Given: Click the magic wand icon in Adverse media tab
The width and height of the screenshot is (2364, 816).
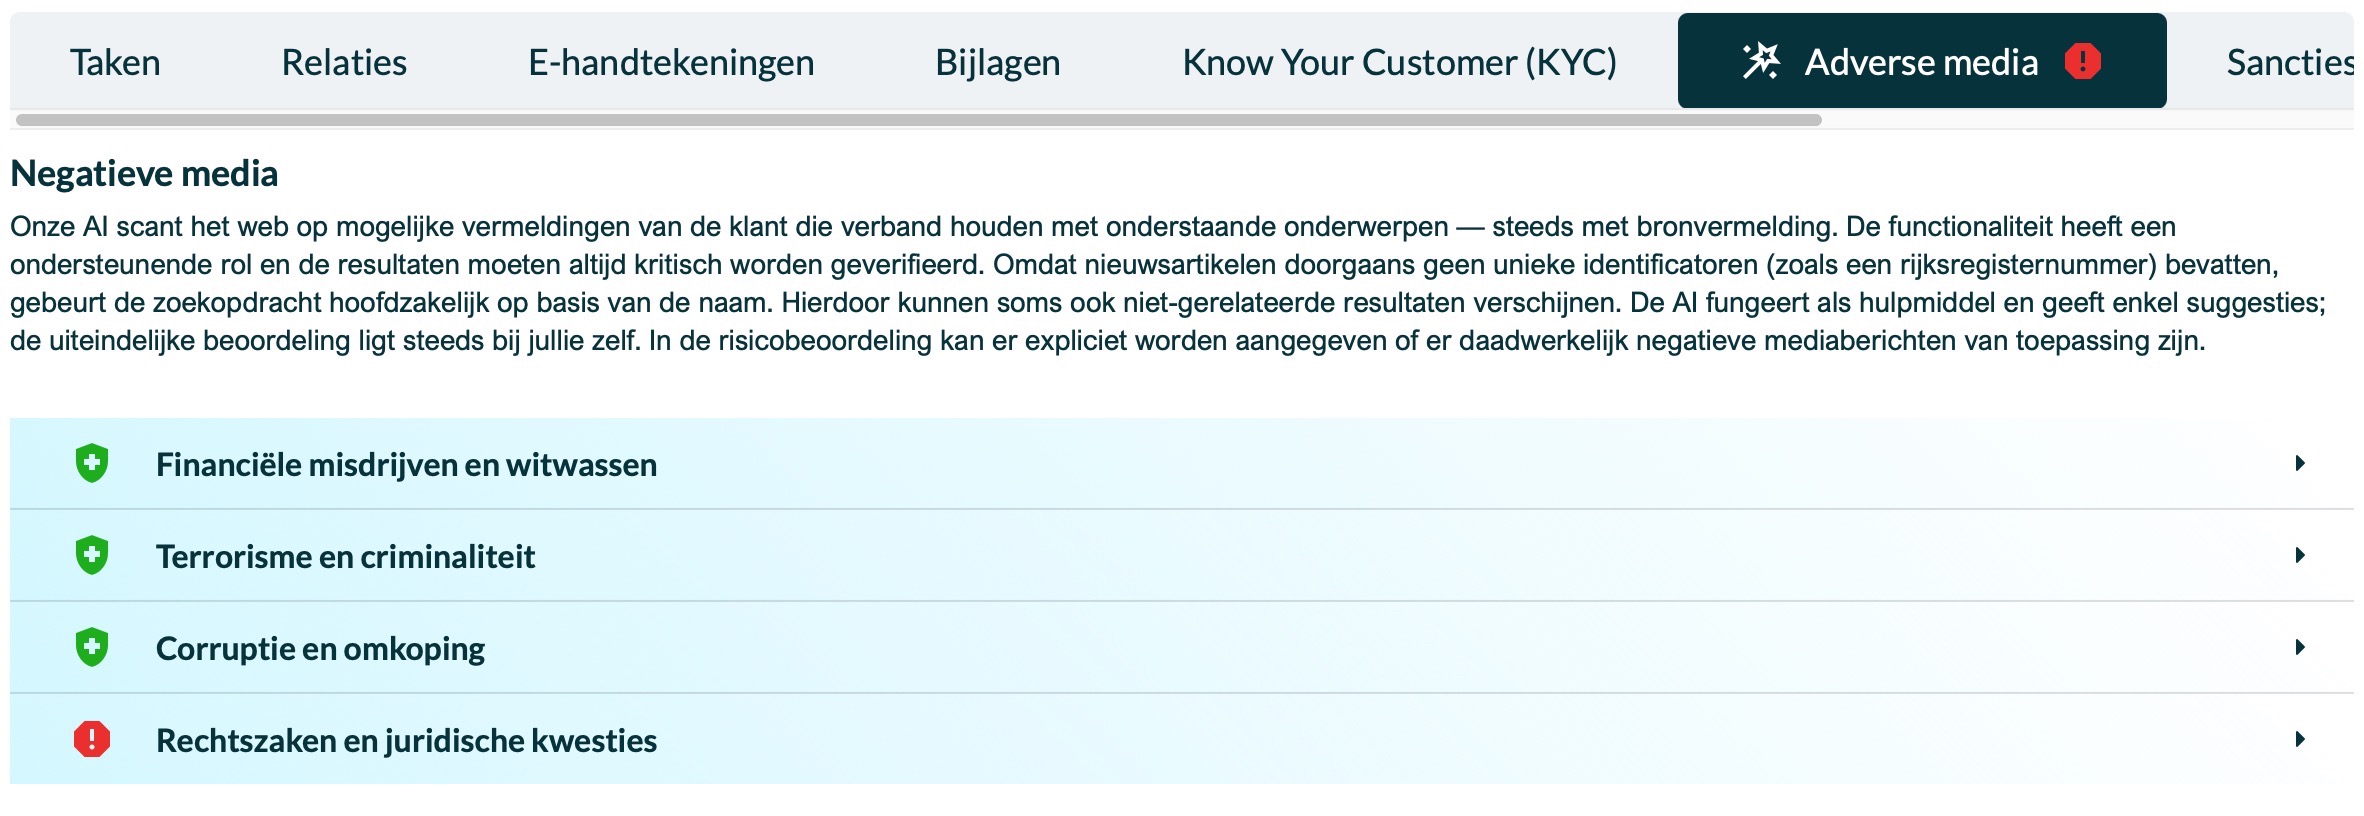Looking at the screenshot, I should [x=1761, y=61].
